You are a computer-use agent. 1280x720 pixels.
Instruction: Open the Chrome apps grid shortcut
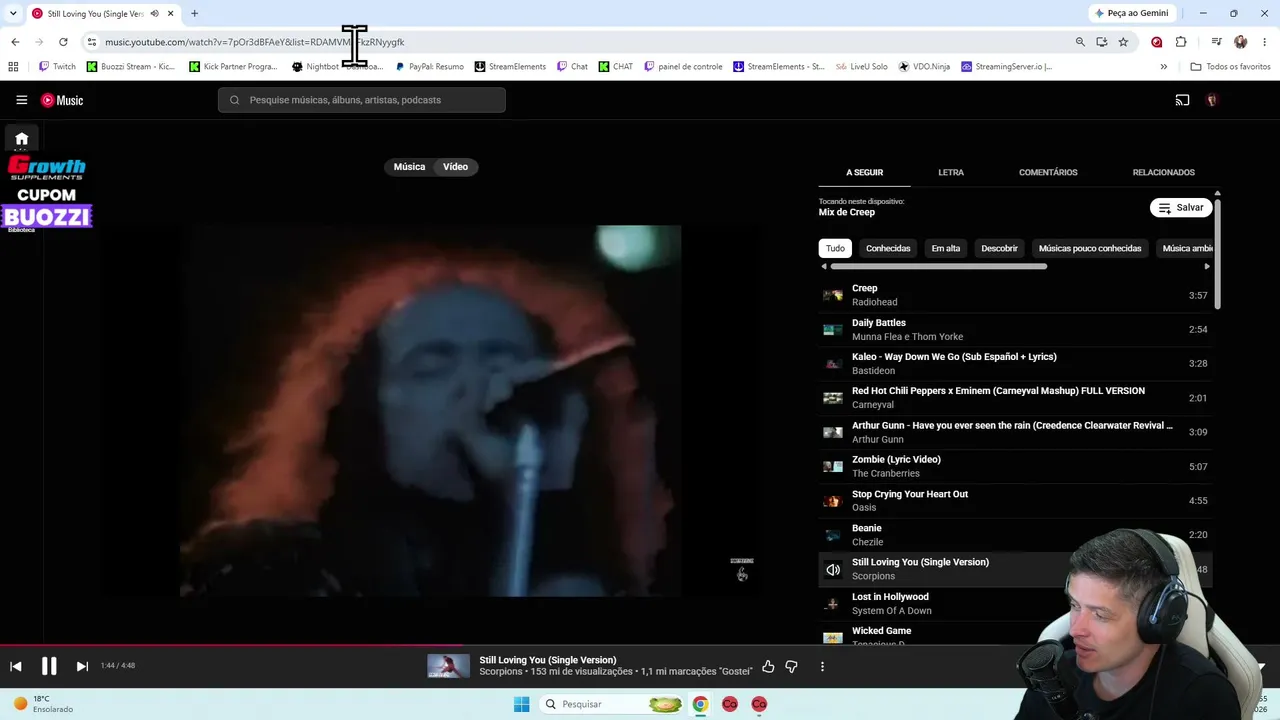click(13, 67)
